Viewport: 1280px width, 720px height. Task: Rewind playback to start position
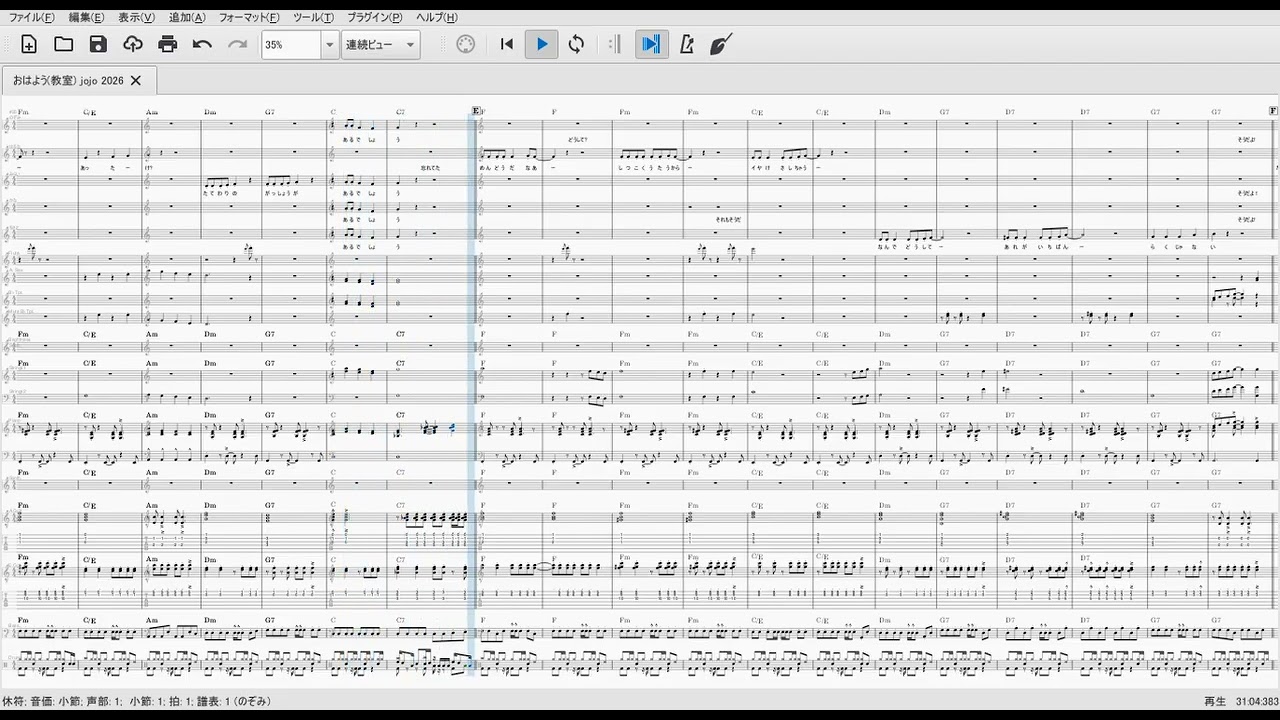pyautogui.click(x=507, y=44)
